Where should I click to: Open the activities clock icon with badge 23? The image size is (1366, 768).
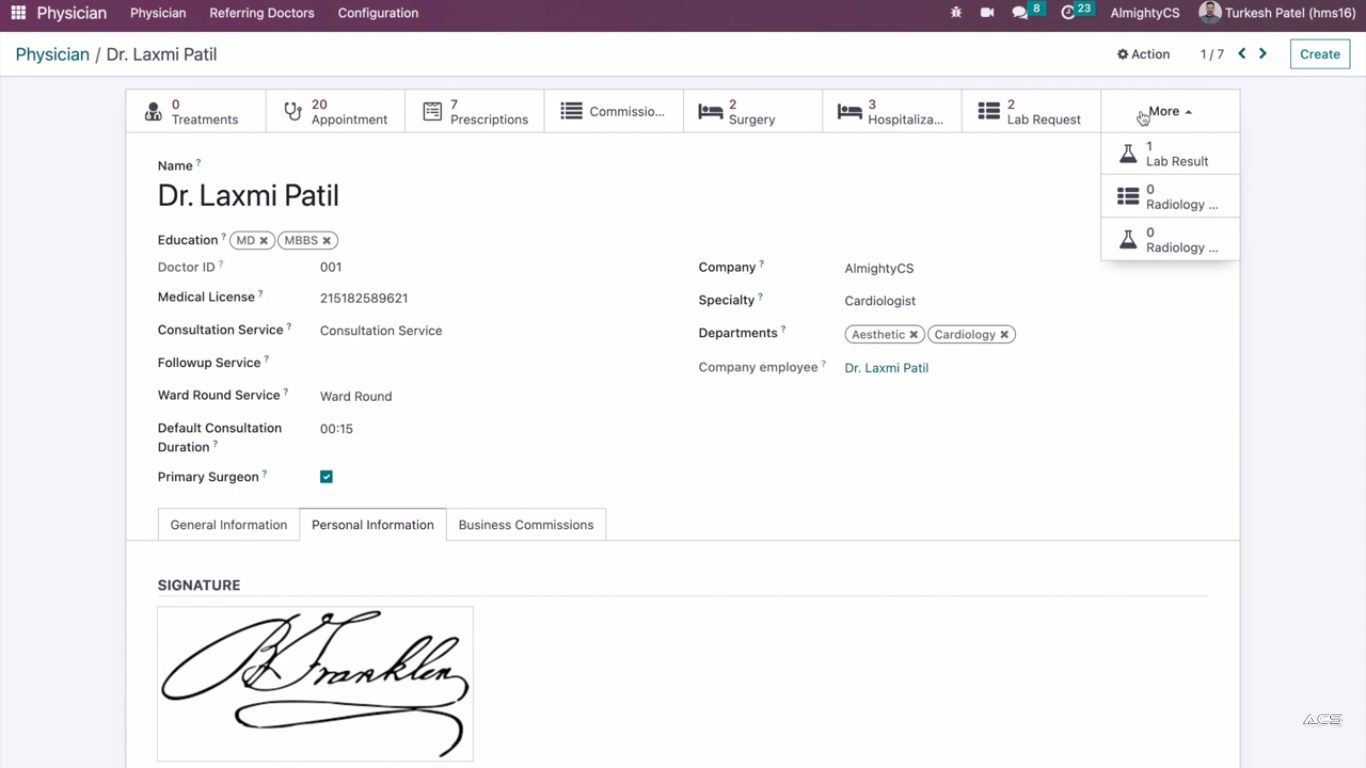tap(1068, 13)
